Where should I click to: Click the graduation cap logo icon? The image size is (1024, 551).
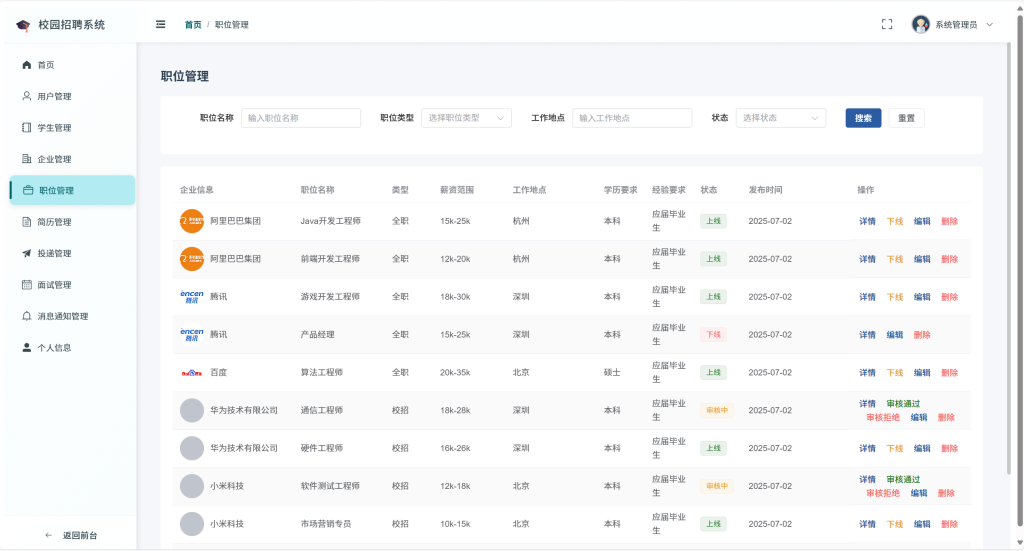(x=24, y=25)
